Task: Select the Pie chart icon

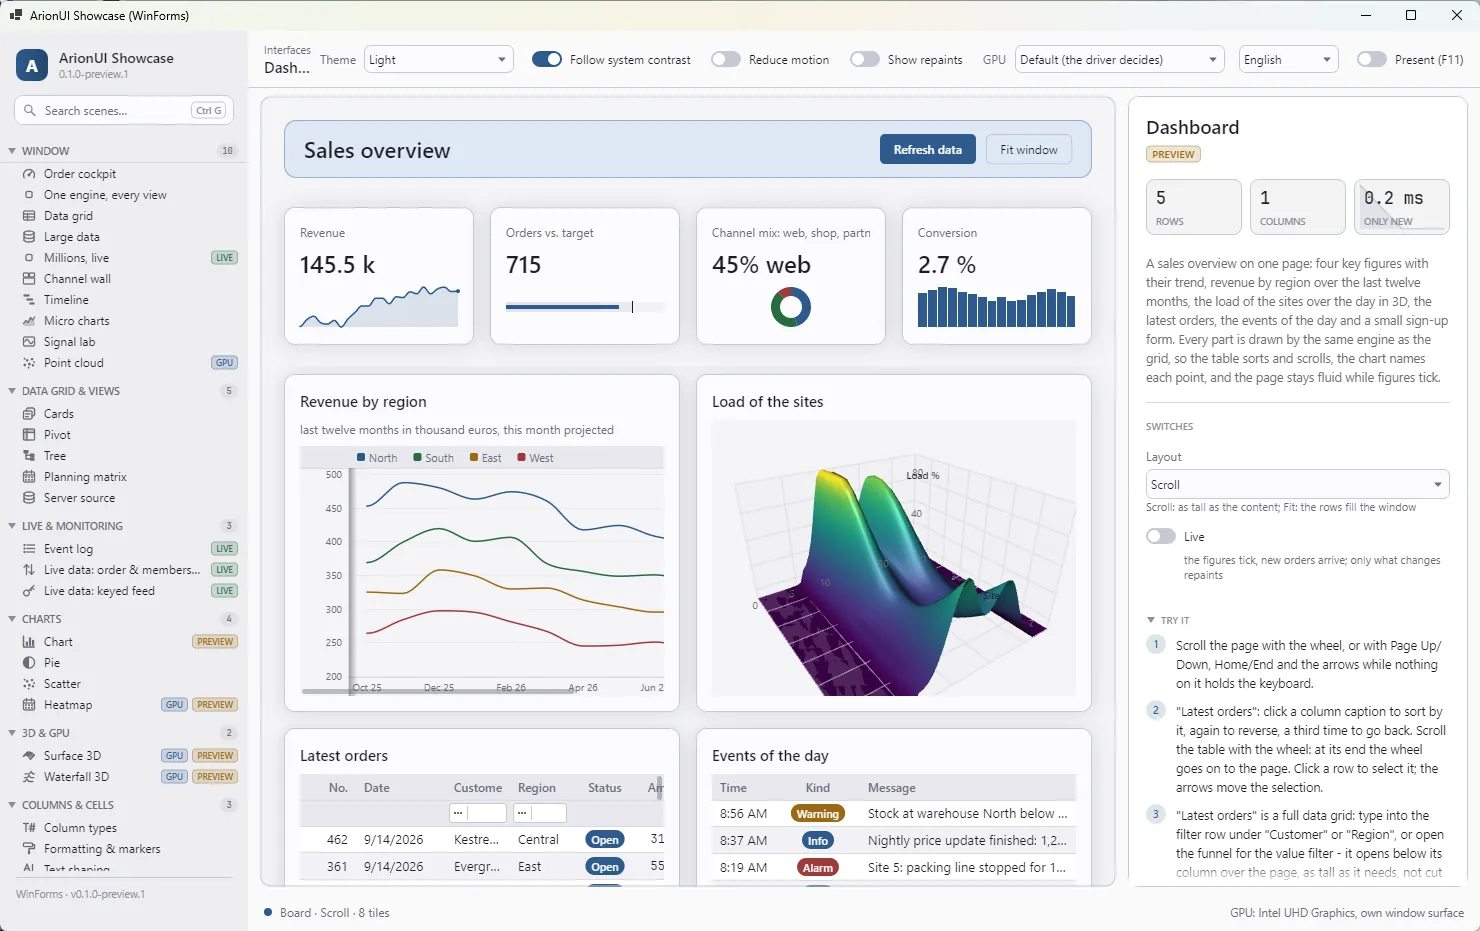Action: (x=29, y=663)
